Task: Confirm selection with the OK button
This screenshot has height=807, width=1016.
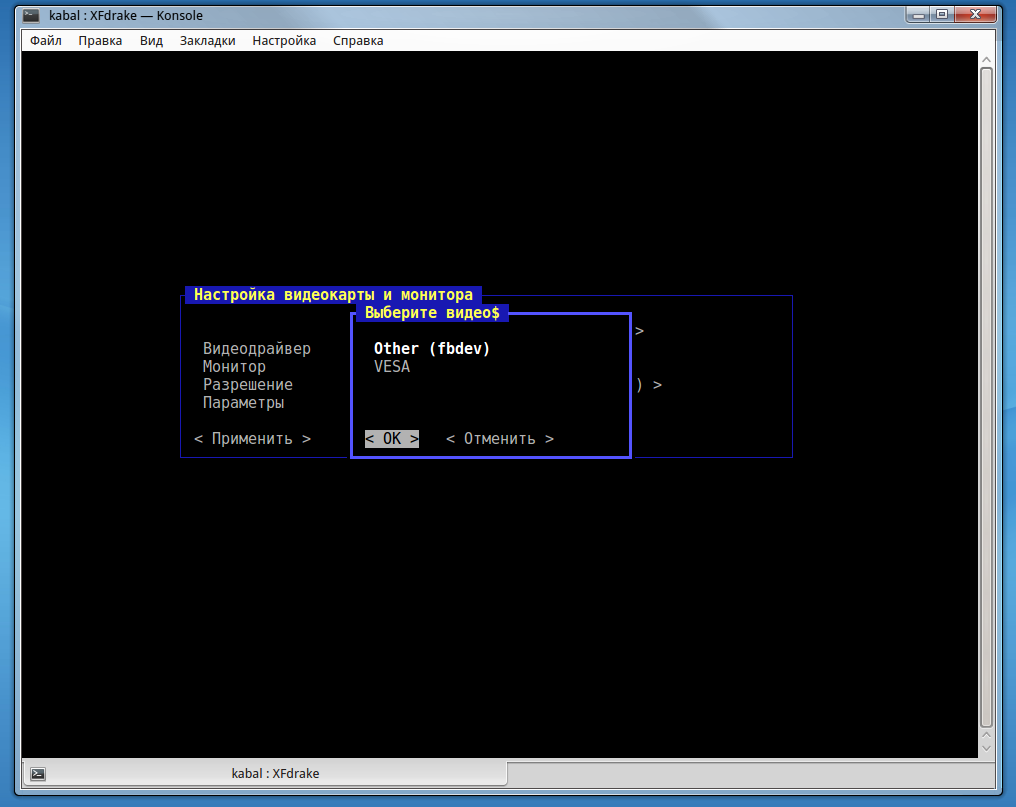Action: pyautogui.click(x=391, y=439)
